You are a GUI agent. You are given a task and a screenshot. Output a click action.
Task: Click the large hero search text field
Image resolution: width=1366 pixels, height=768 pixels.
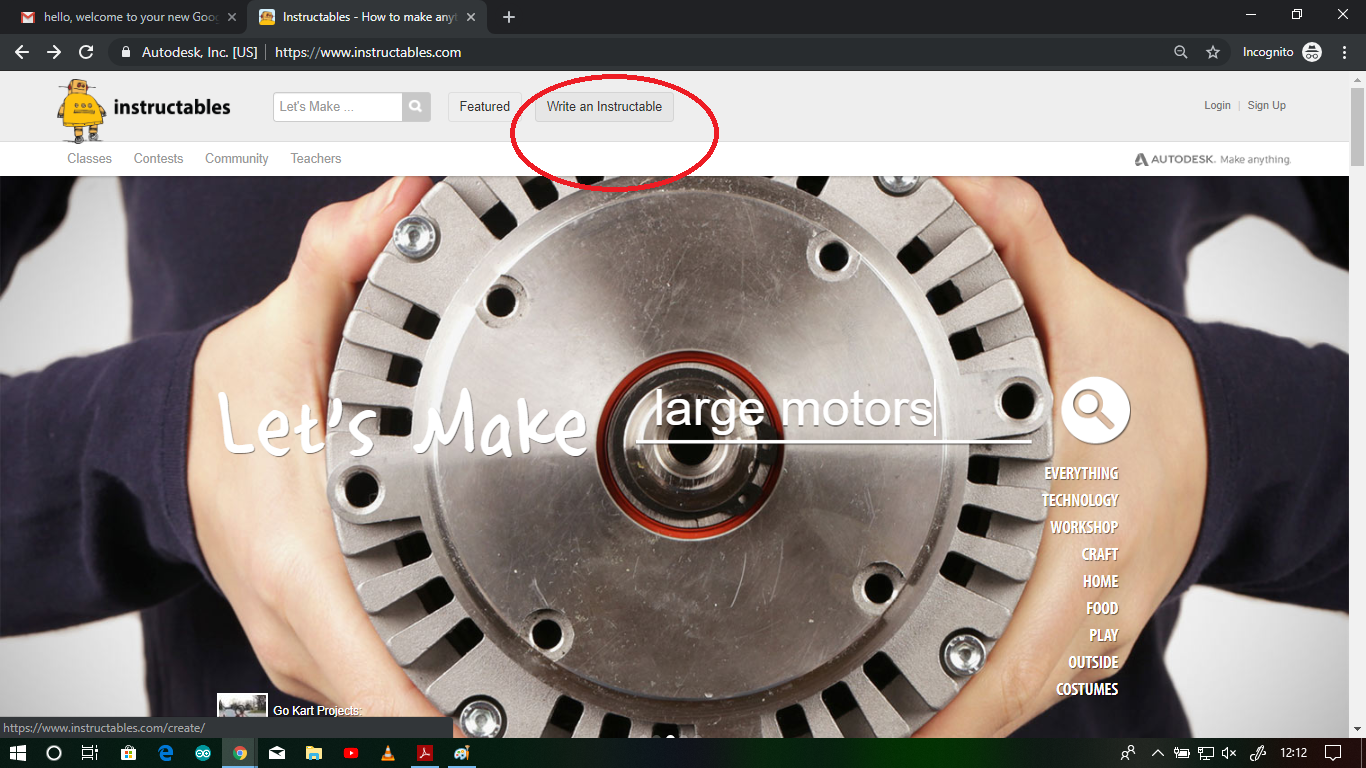point(834,411)
